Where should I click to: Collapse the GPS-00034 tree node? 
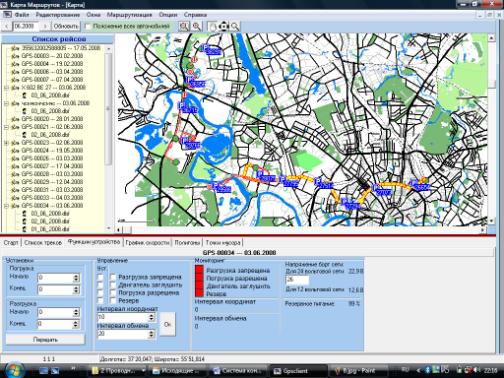6,205
